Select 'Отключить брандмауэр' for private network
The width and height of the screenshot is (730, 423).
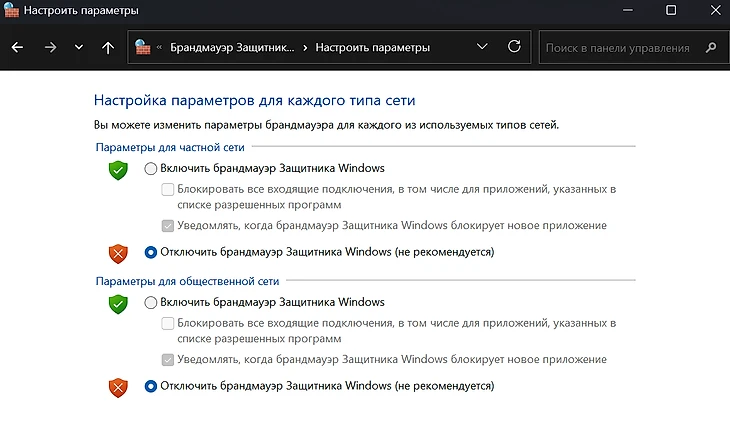pos(151,252)
